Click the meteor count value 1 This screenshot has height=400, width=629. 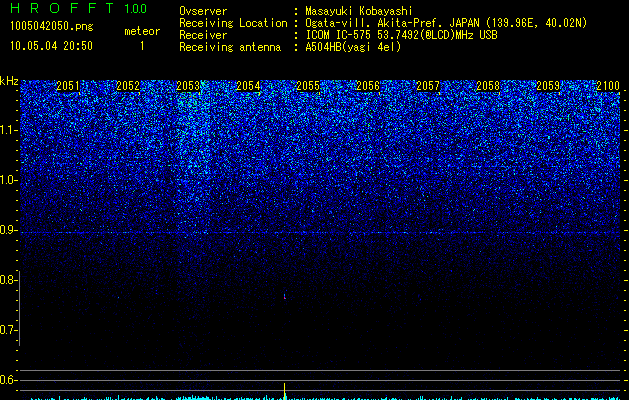tap(142, 46)
